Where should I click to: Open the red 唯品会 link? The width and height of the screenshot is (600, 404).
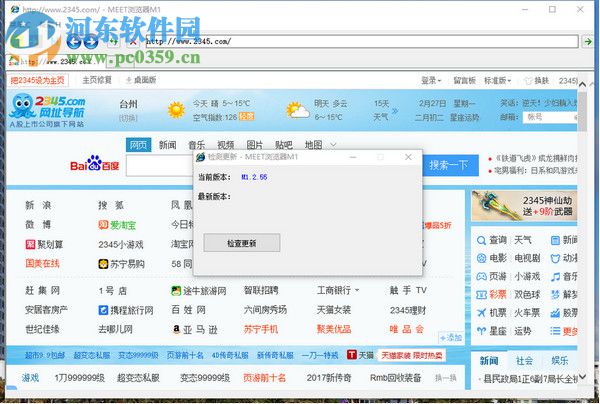tap(407, 329)
